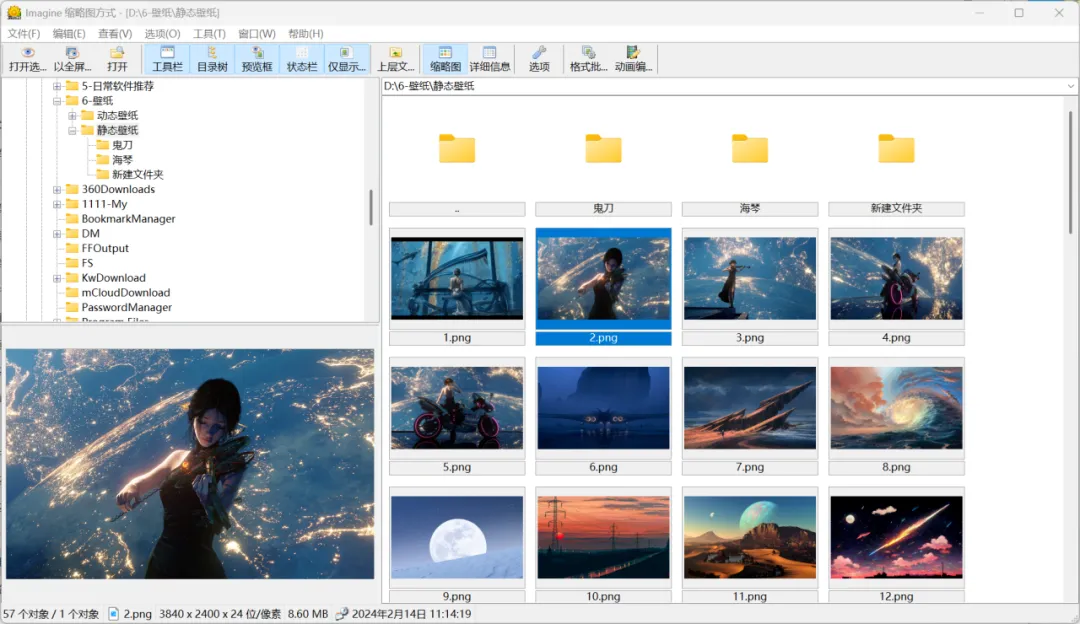
Task: Select the 12.png meteor thumbnail
Action: point(896,537)
